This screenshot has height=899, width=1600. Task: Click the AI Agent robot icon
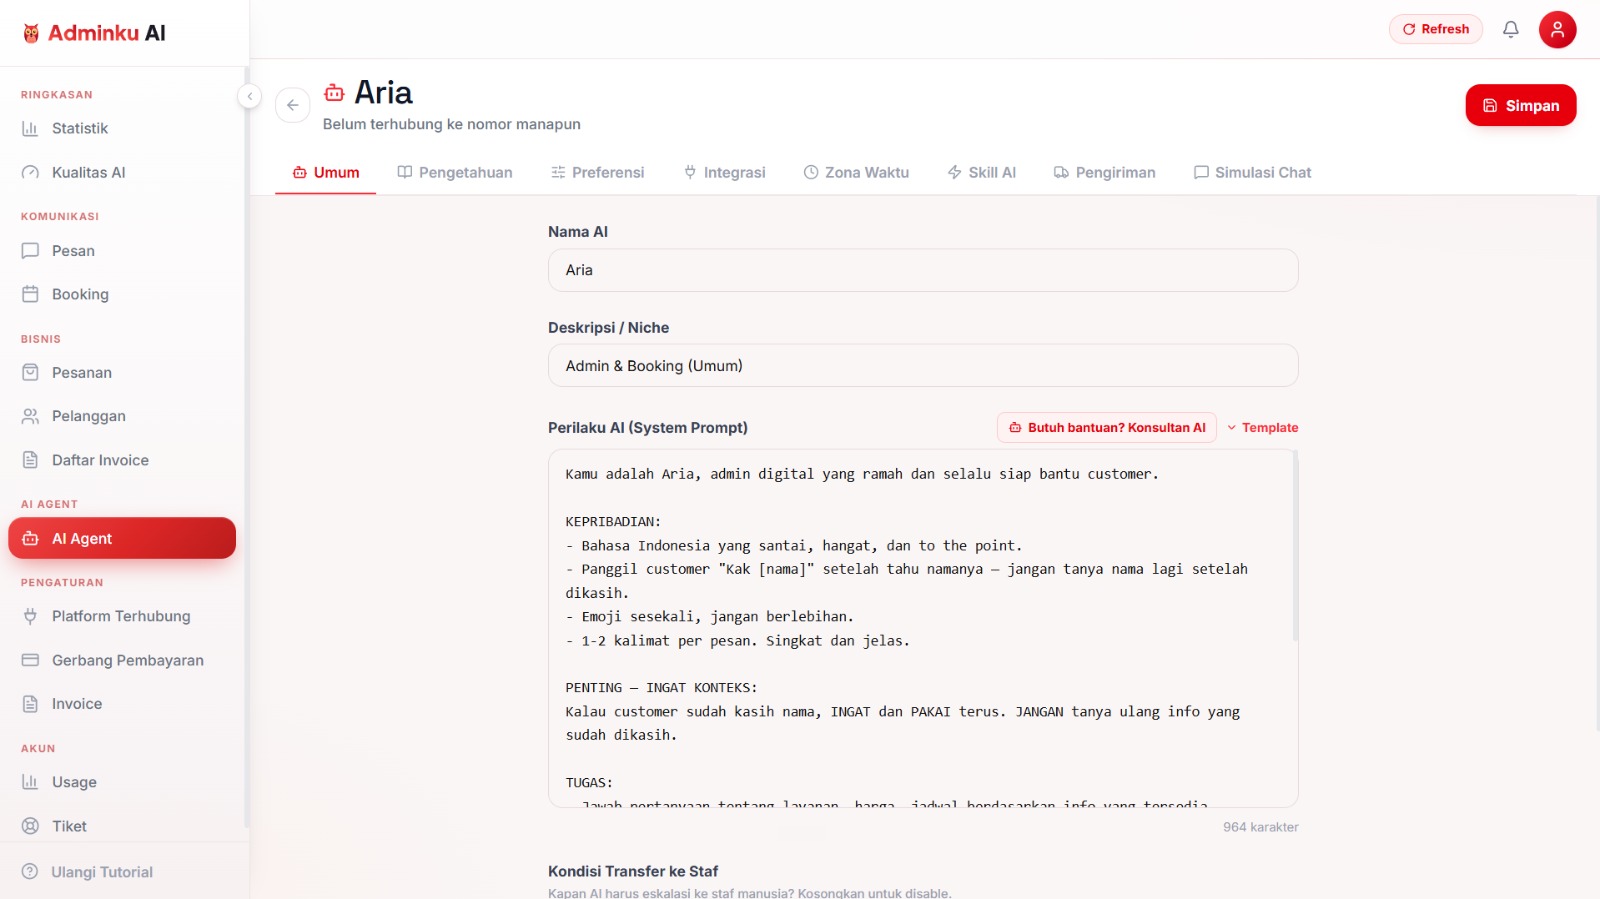tap(30, 538)
